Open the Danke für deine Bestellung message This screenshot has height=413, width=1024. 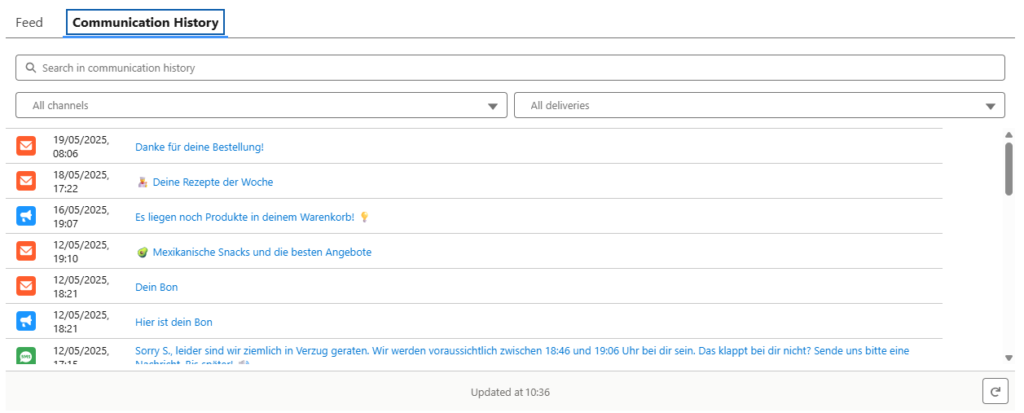click(199, 147)
